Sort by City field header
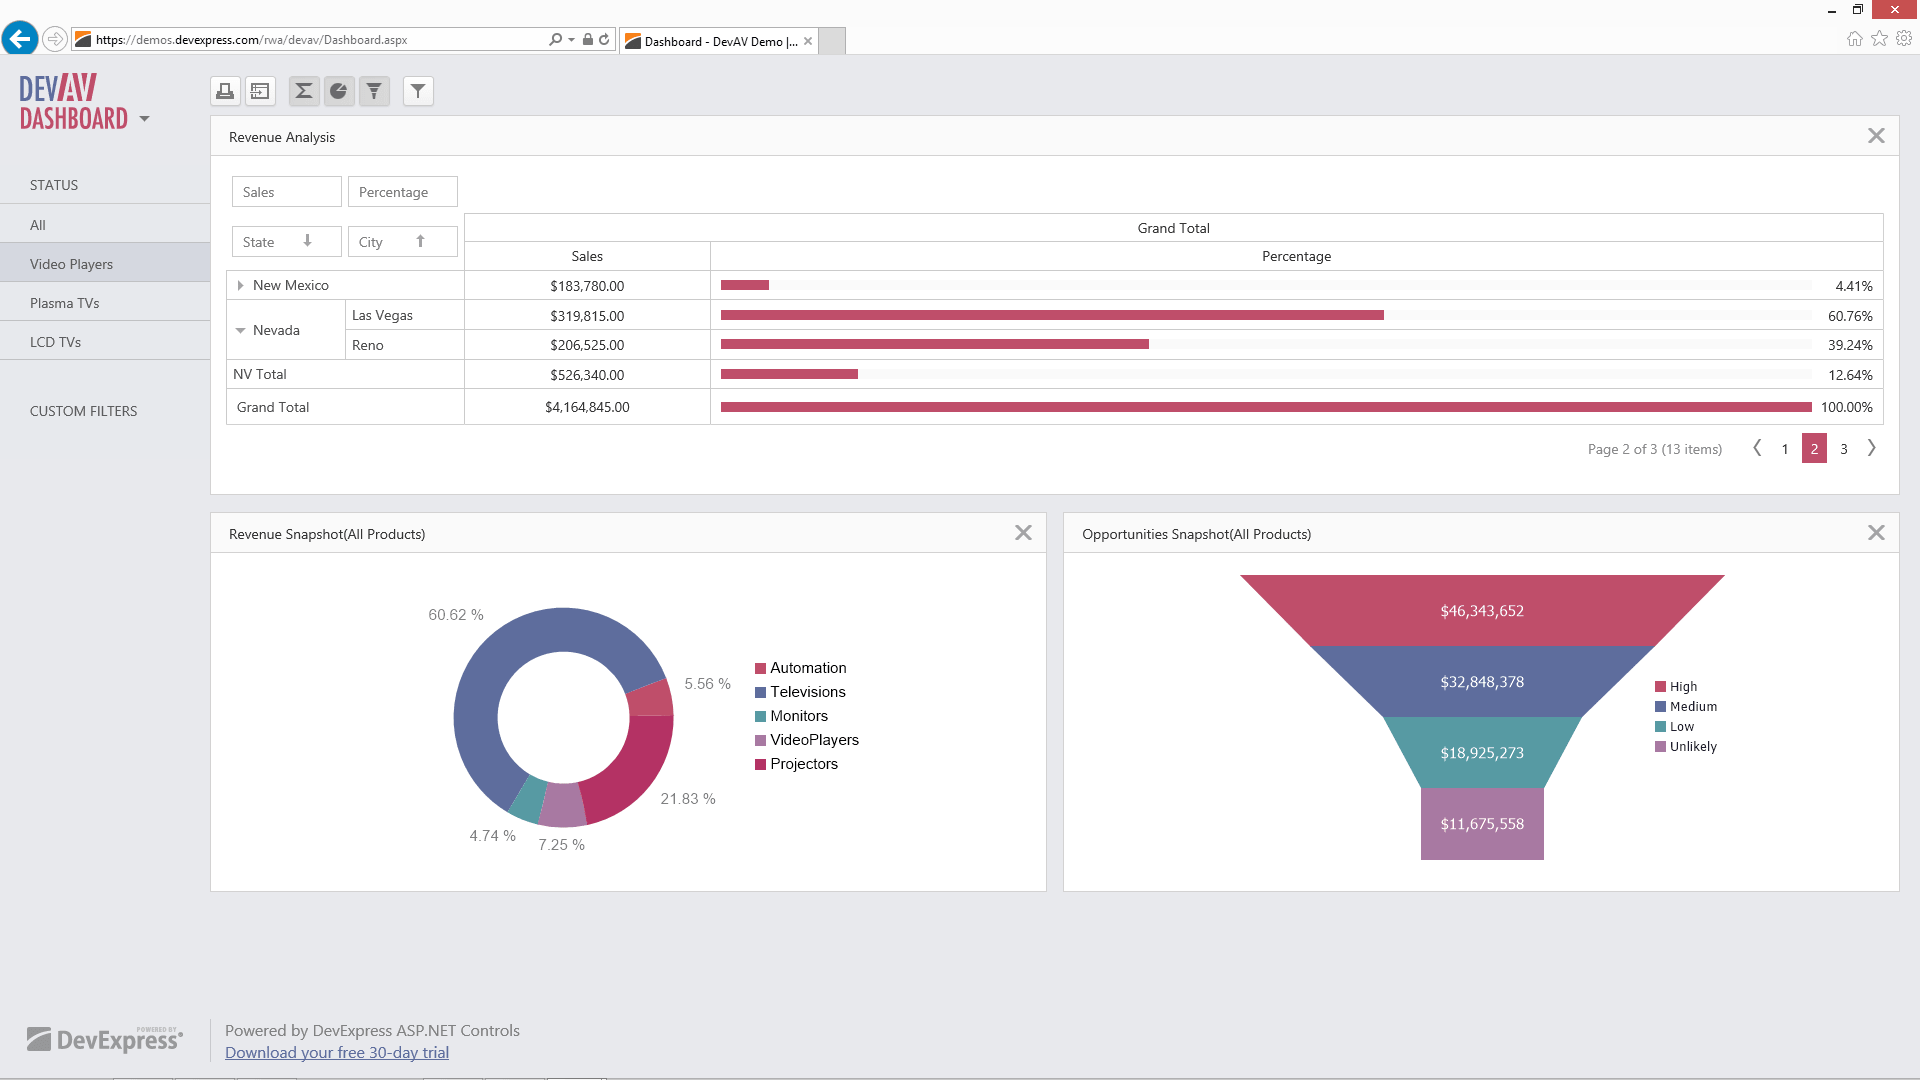The image size is (1920, 1080). coord(402,242)
